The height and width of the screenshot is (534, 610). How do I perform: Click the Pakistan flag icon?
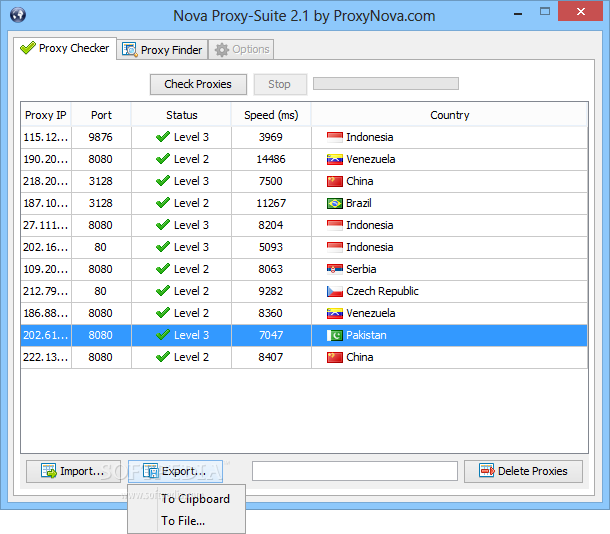335,335
